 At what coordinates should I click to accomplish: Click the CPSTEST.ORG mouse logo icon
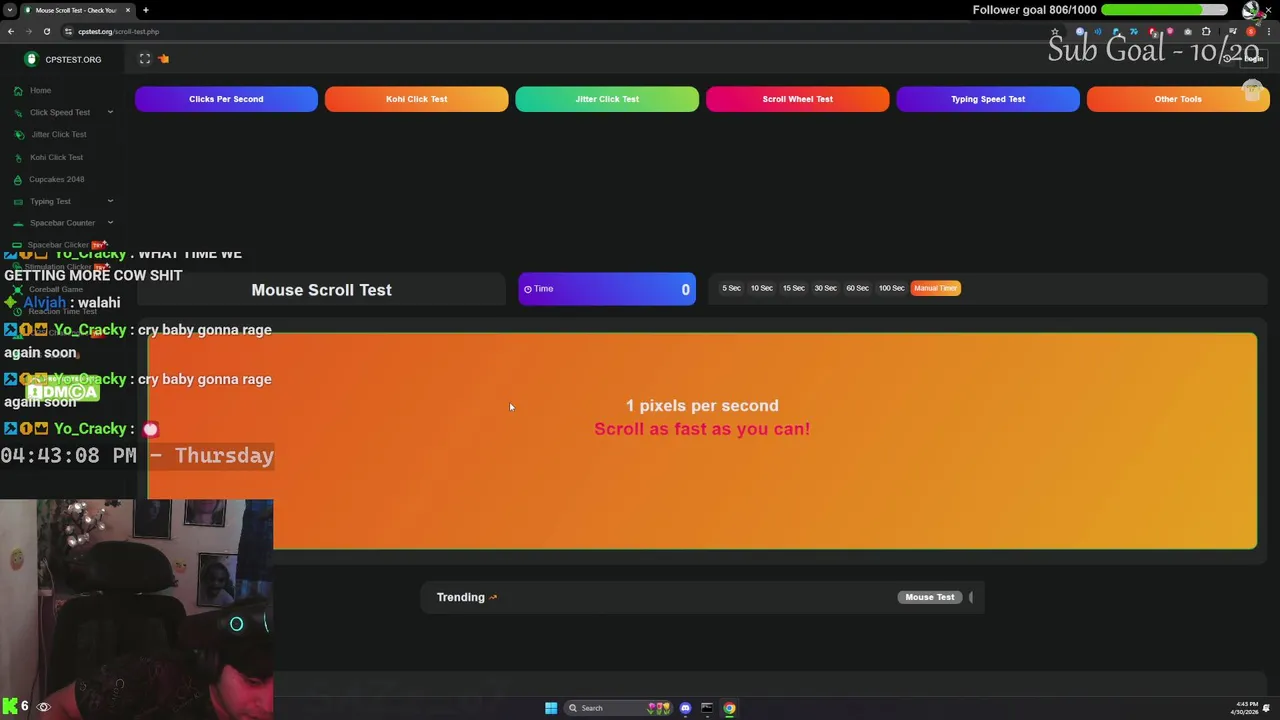coord(31,59)
